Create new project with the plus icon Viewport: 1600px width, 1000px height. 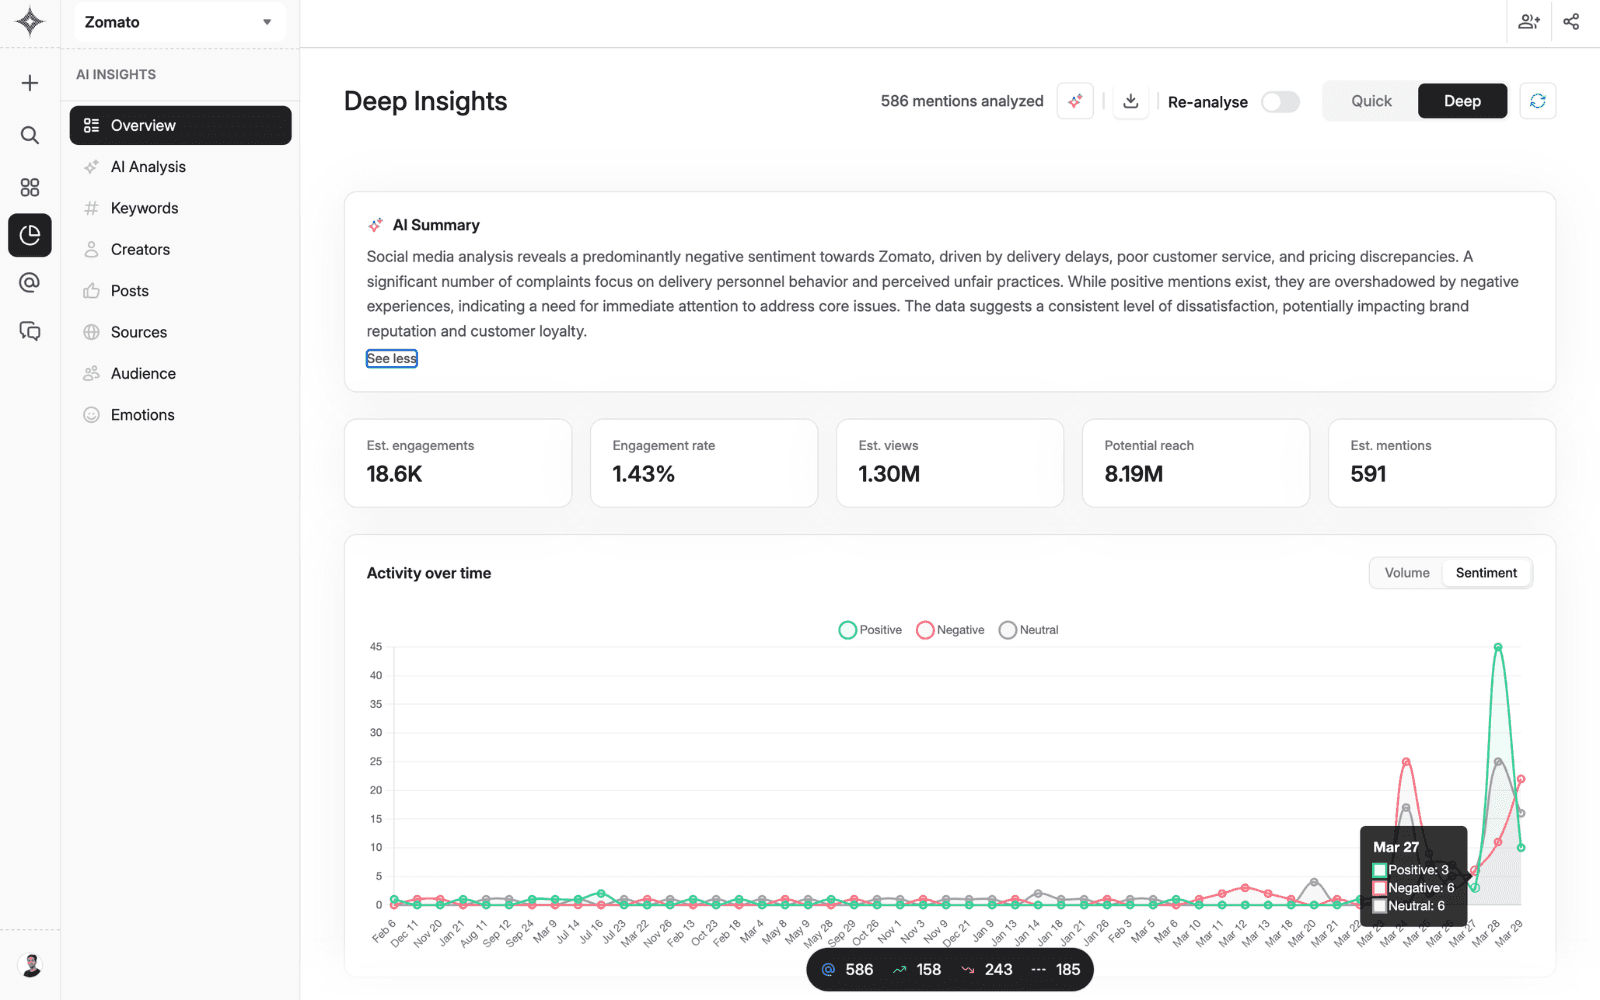(29, 83)
